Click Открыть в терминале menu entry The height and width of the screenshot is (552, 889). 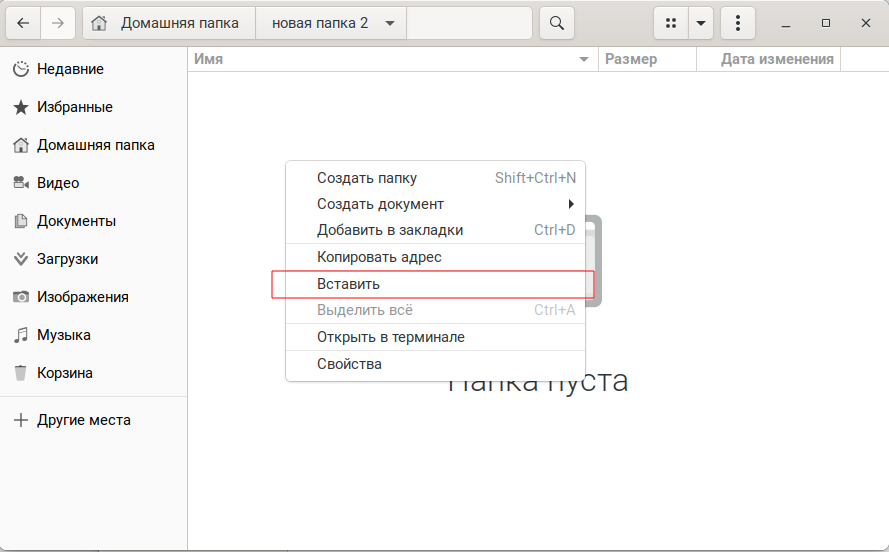[x=391, y=337]
